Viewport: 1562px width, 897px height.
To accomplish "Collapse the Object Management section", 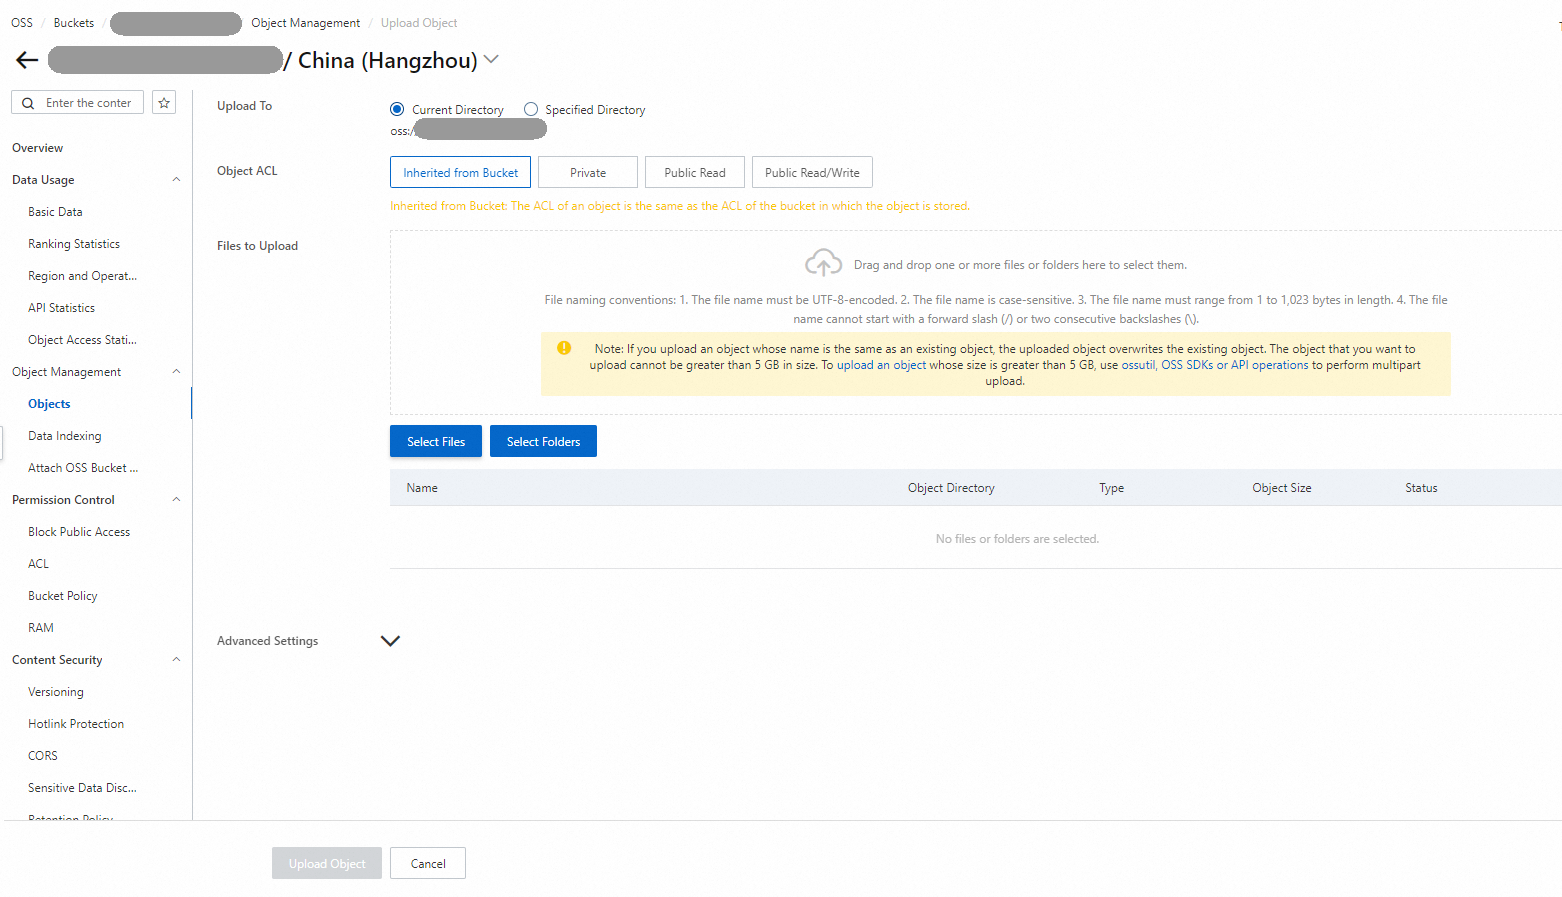I will 176,372.
